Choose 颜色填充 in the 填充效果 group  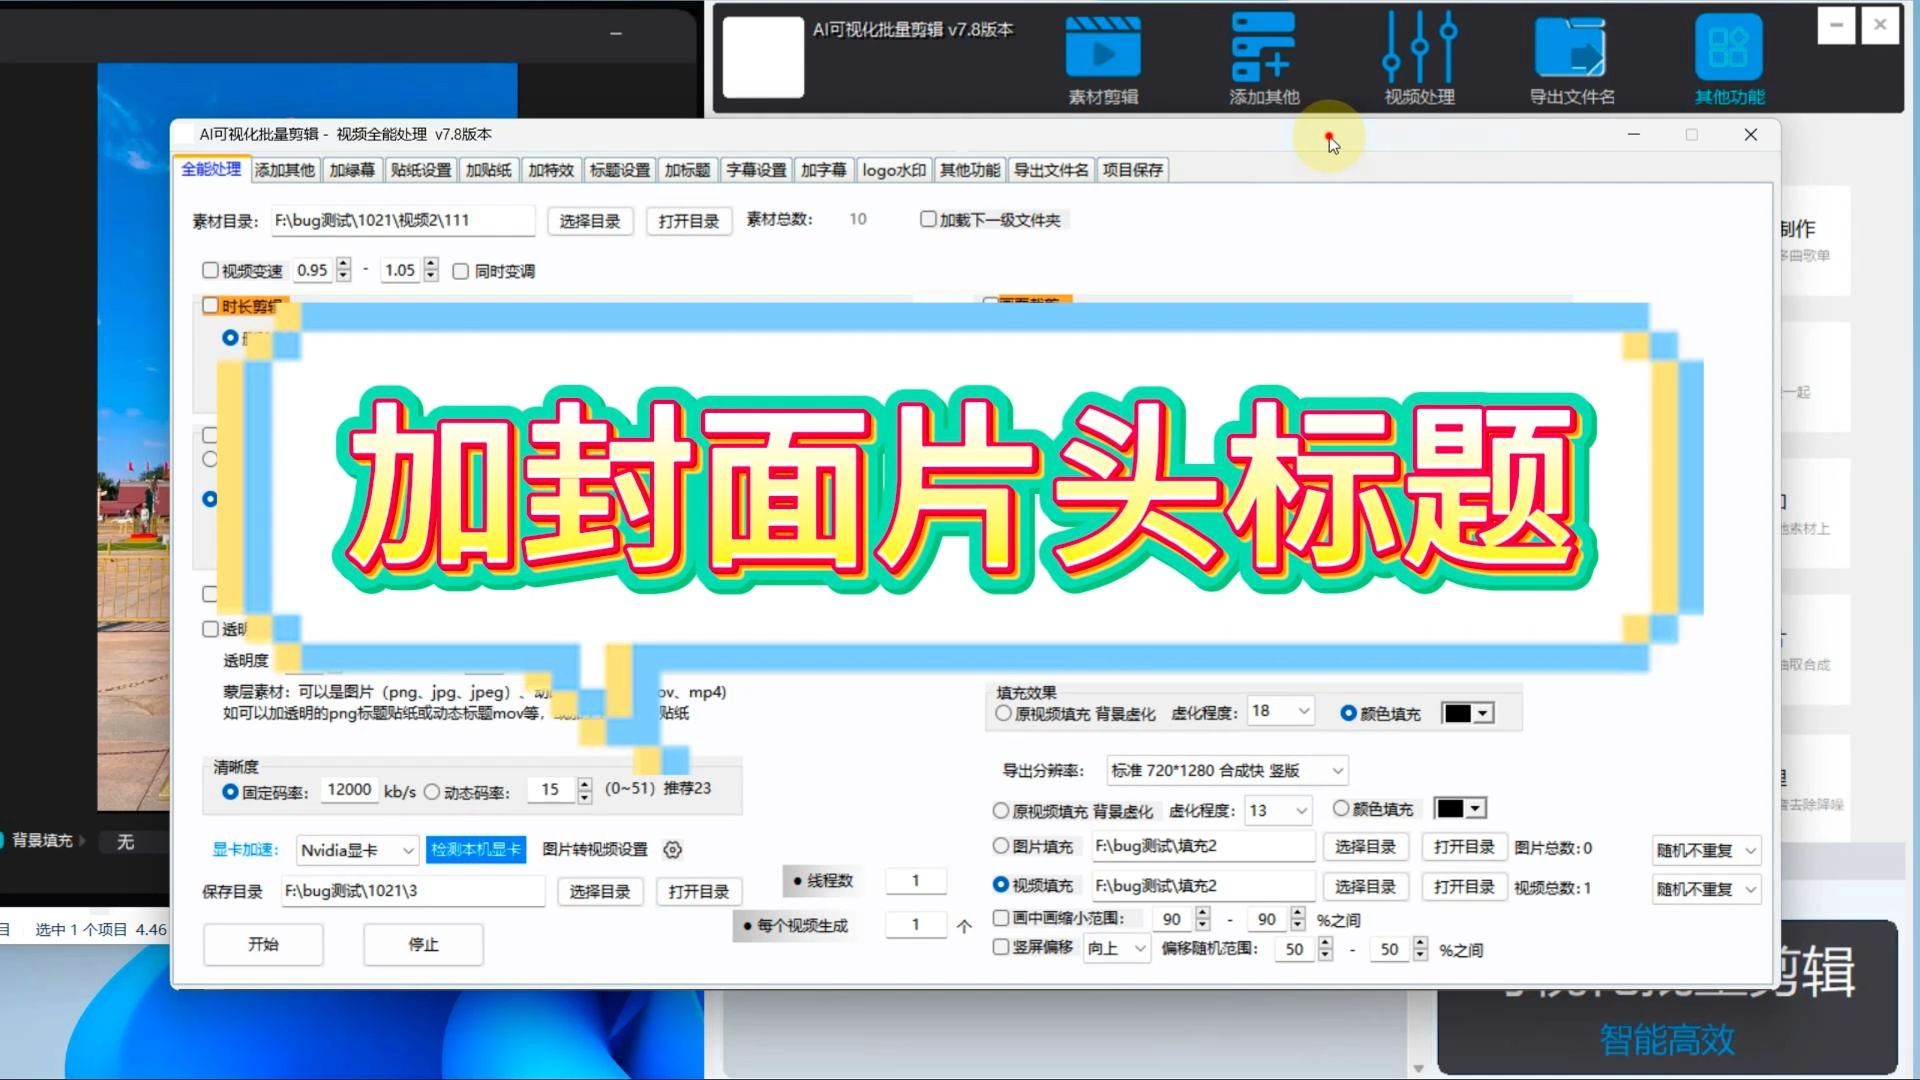tap(1348, 713)
